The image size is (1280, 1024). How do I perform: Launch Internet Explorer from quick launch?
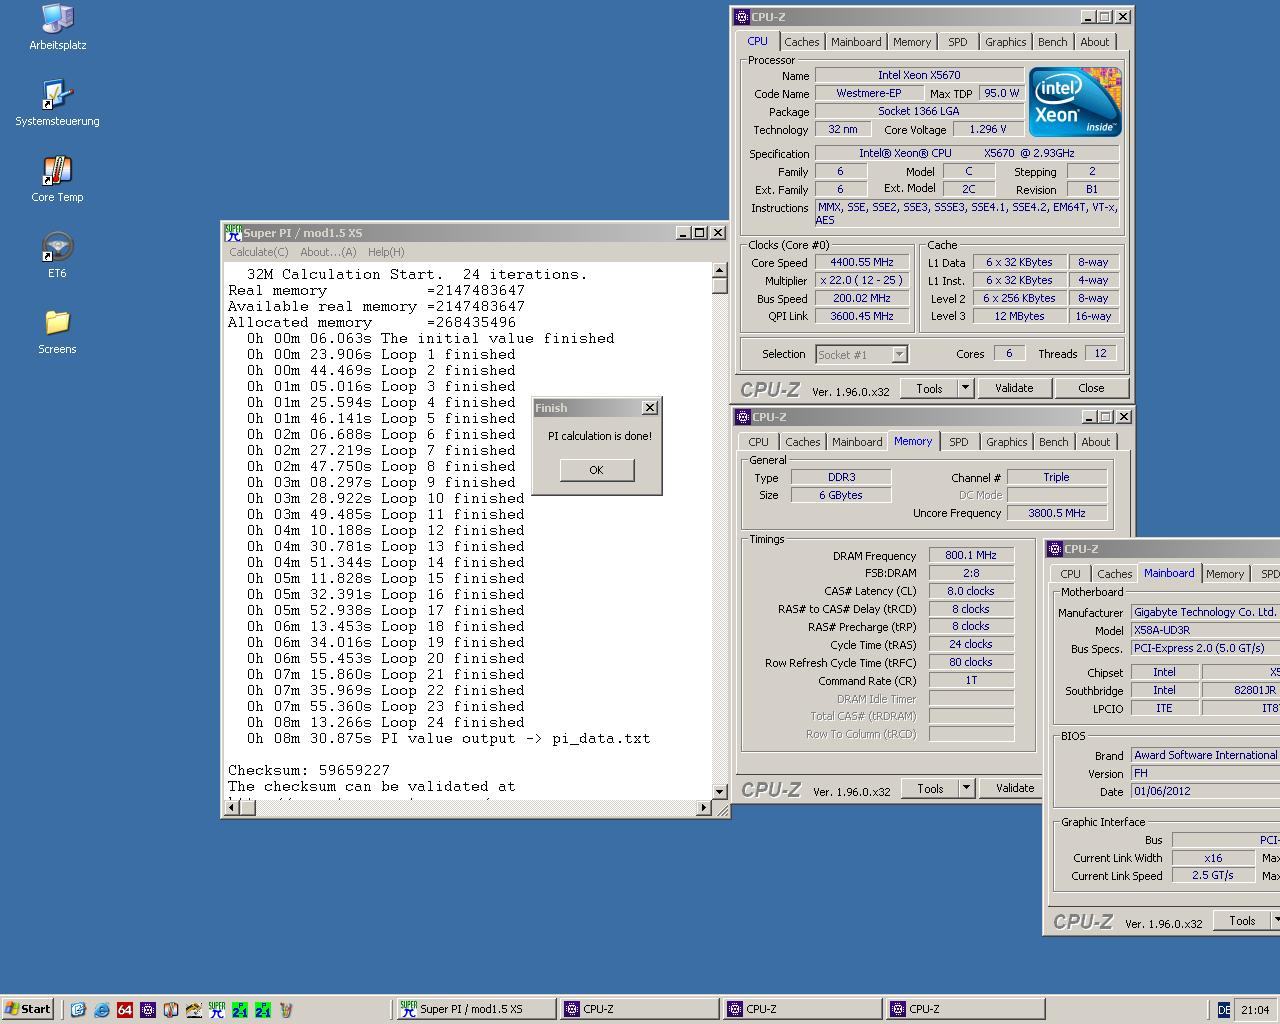pyautogui.click(x=101, y=1010)
